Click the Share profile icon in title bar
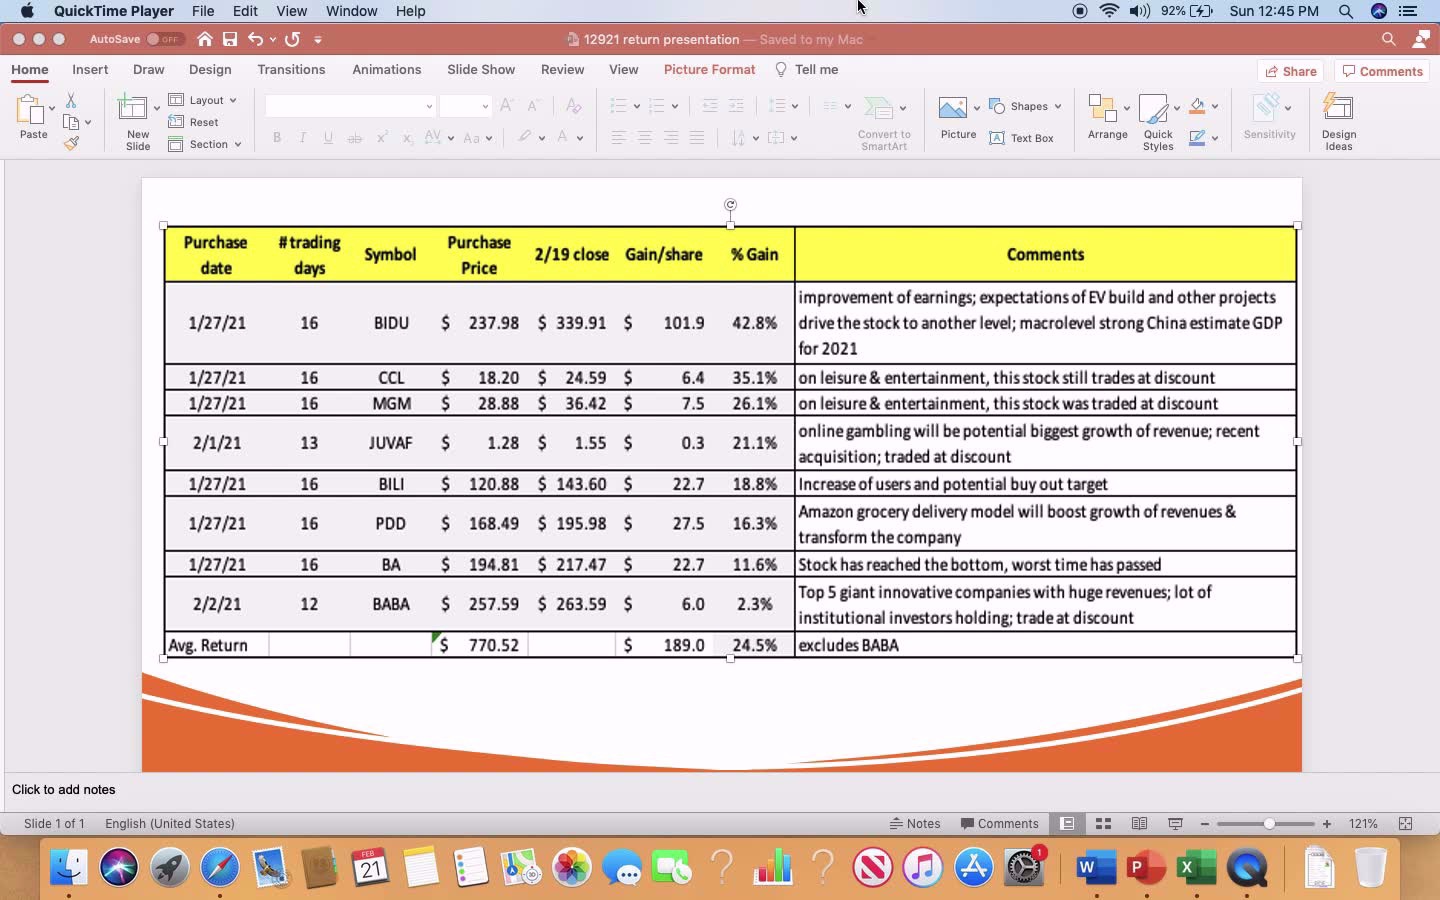The height and width of the screenshot is (900, 1440). click(x=1421, y=39)
